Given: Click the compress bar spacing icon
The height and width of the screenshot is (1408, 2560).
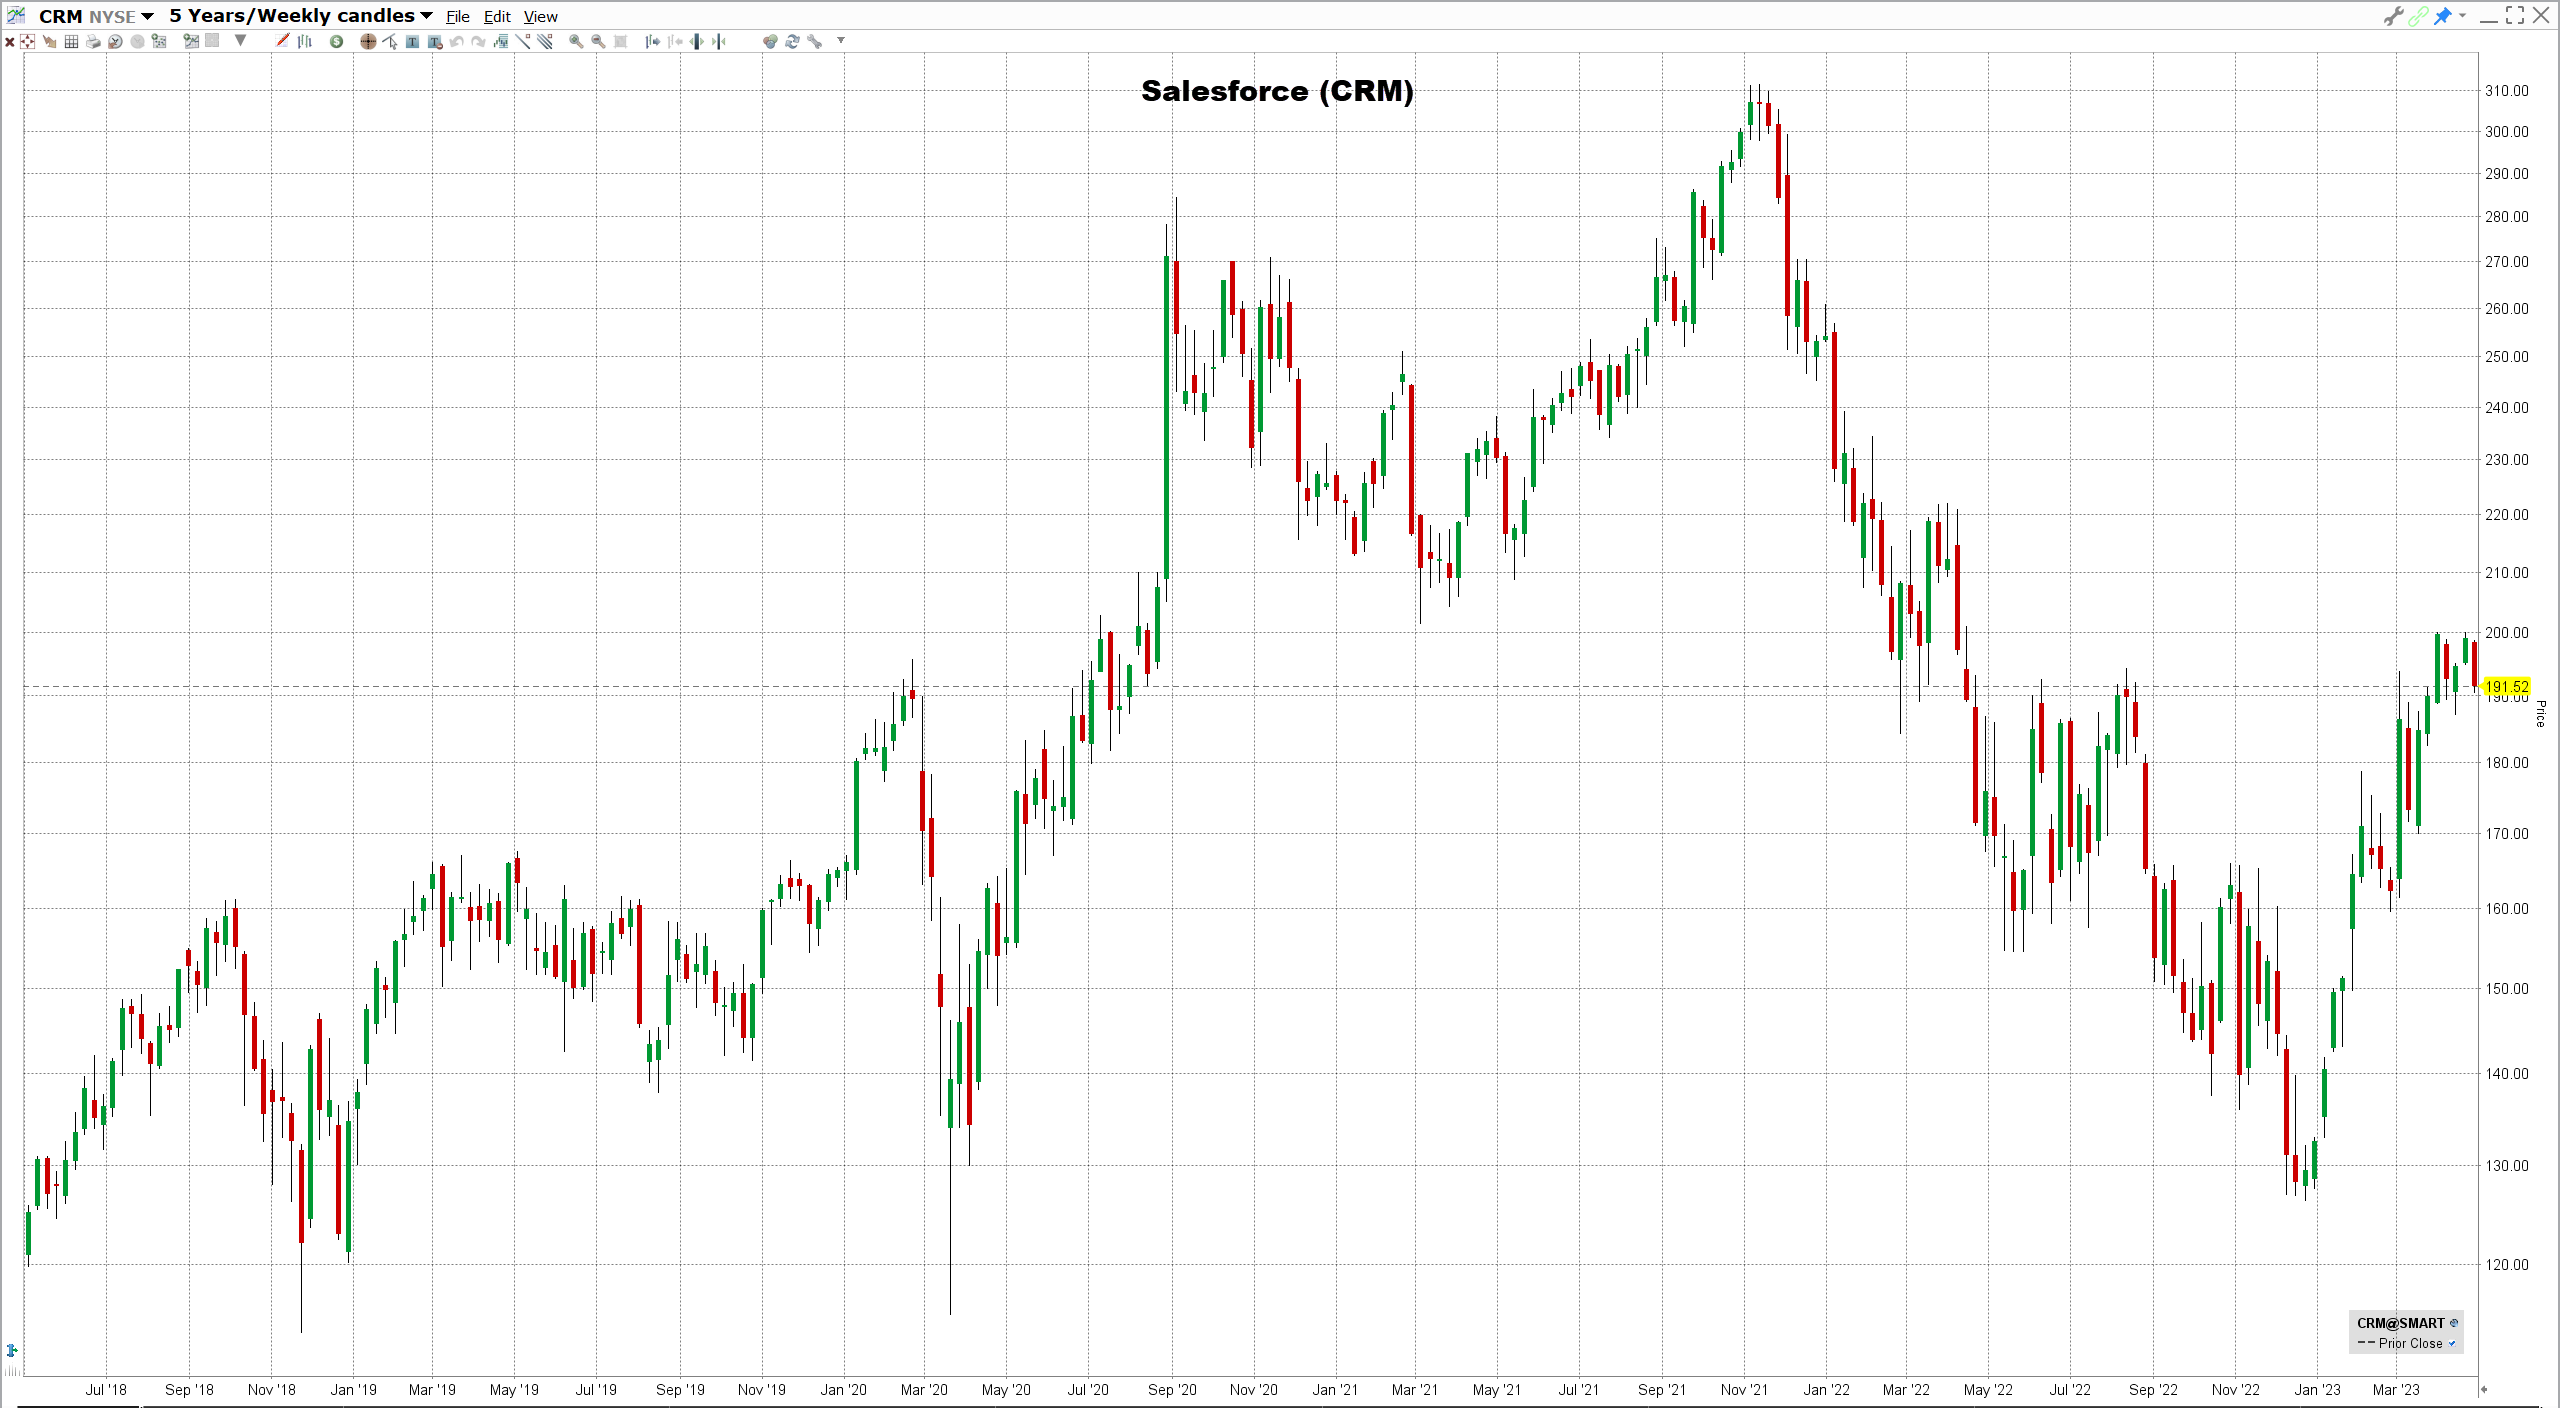Looking at the screenshot, I should pos(719,42).
